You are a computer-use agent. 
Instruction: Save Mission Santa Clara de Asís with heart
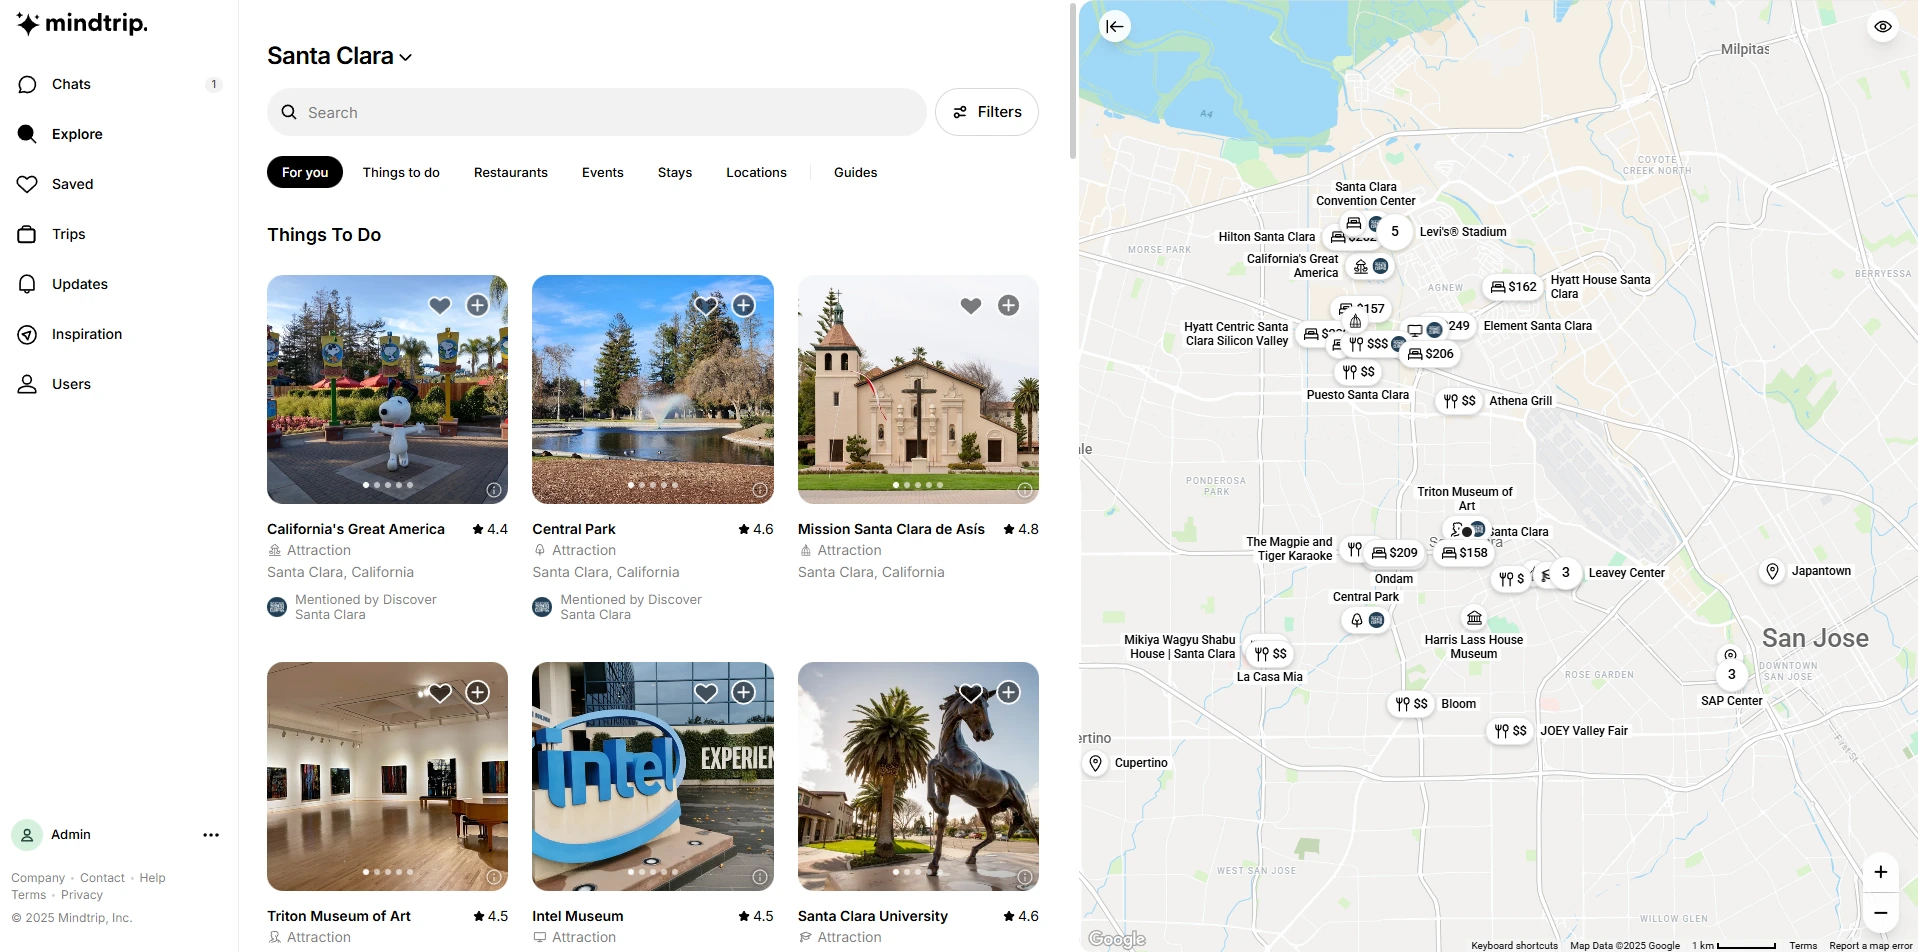click(971, 306)
